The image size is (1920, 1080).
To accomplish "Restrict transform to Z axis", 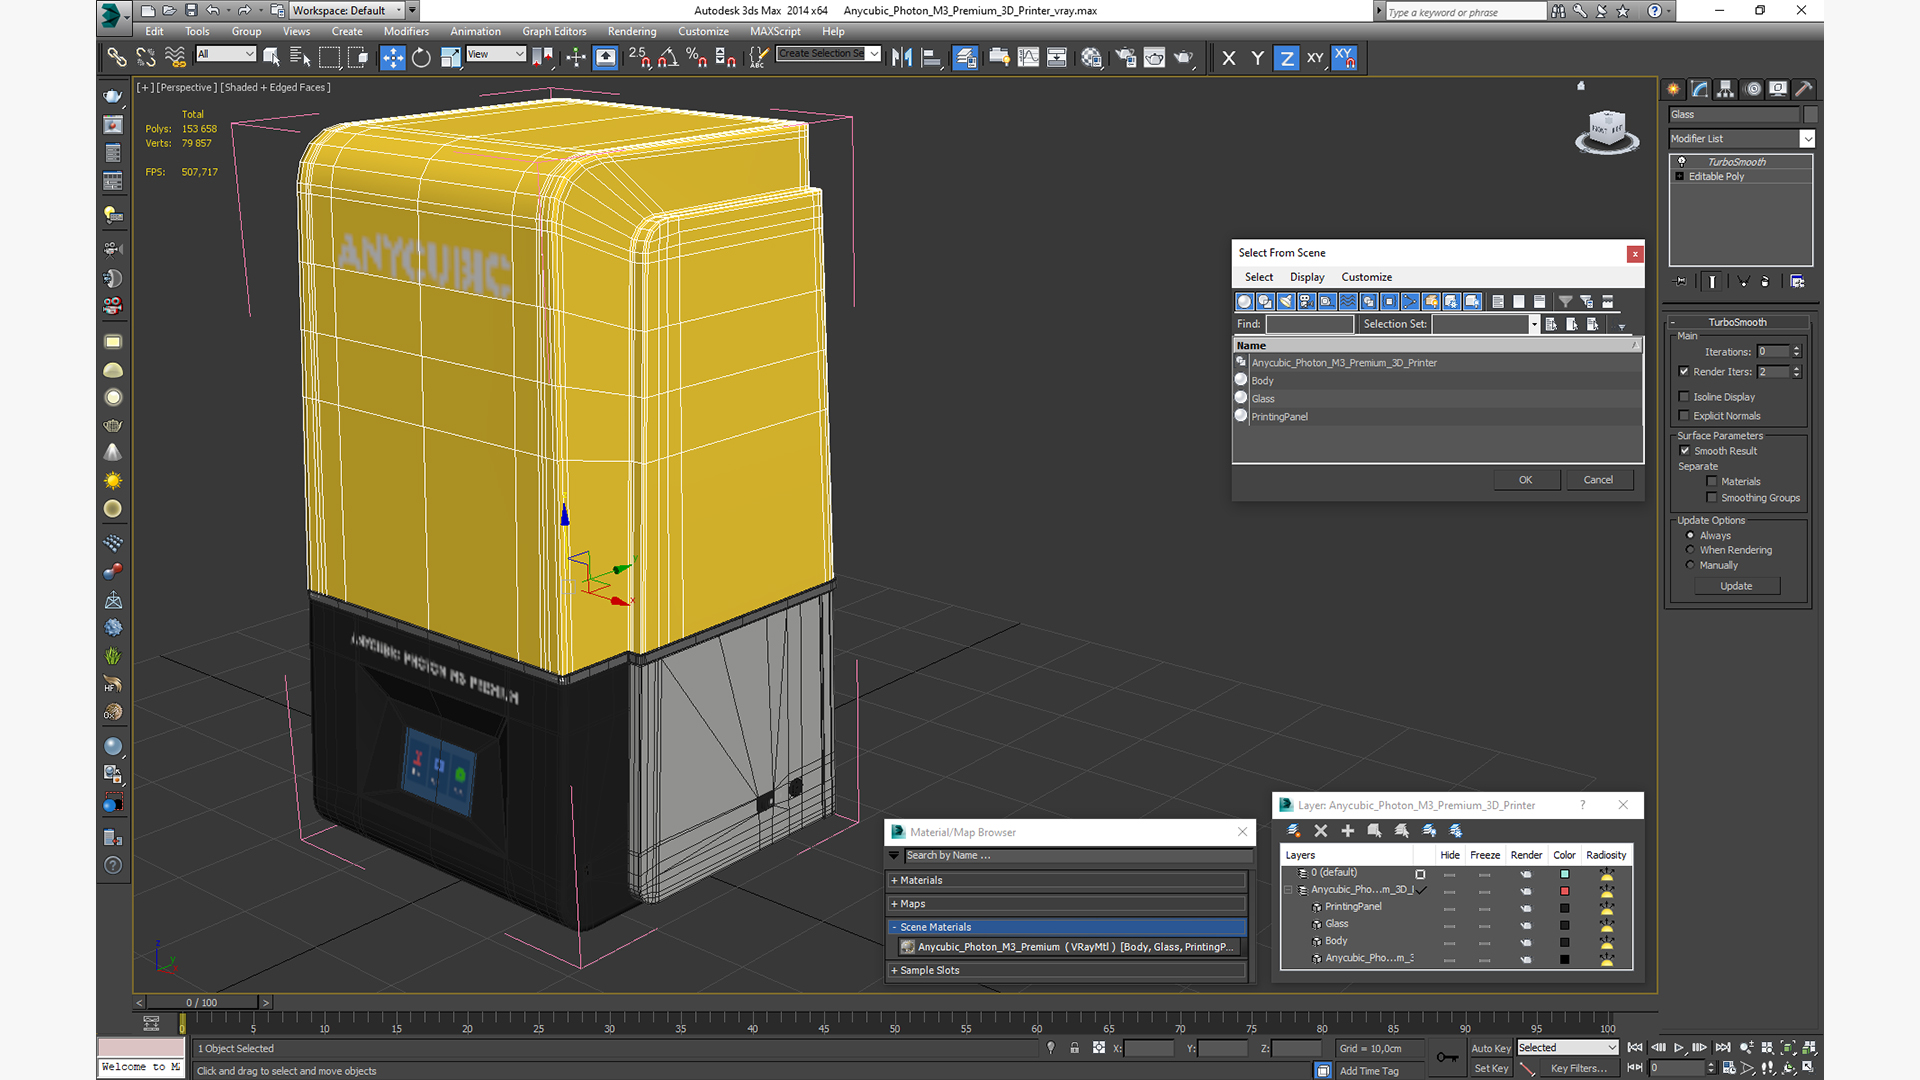I will point(1287,58).
